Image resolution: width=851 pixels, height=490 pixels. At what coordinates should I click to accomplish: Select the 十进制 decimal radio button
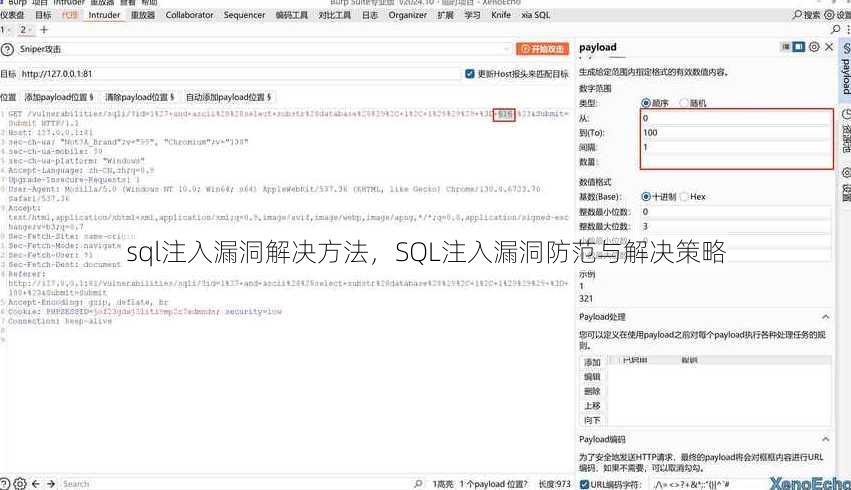pos(646,196)
